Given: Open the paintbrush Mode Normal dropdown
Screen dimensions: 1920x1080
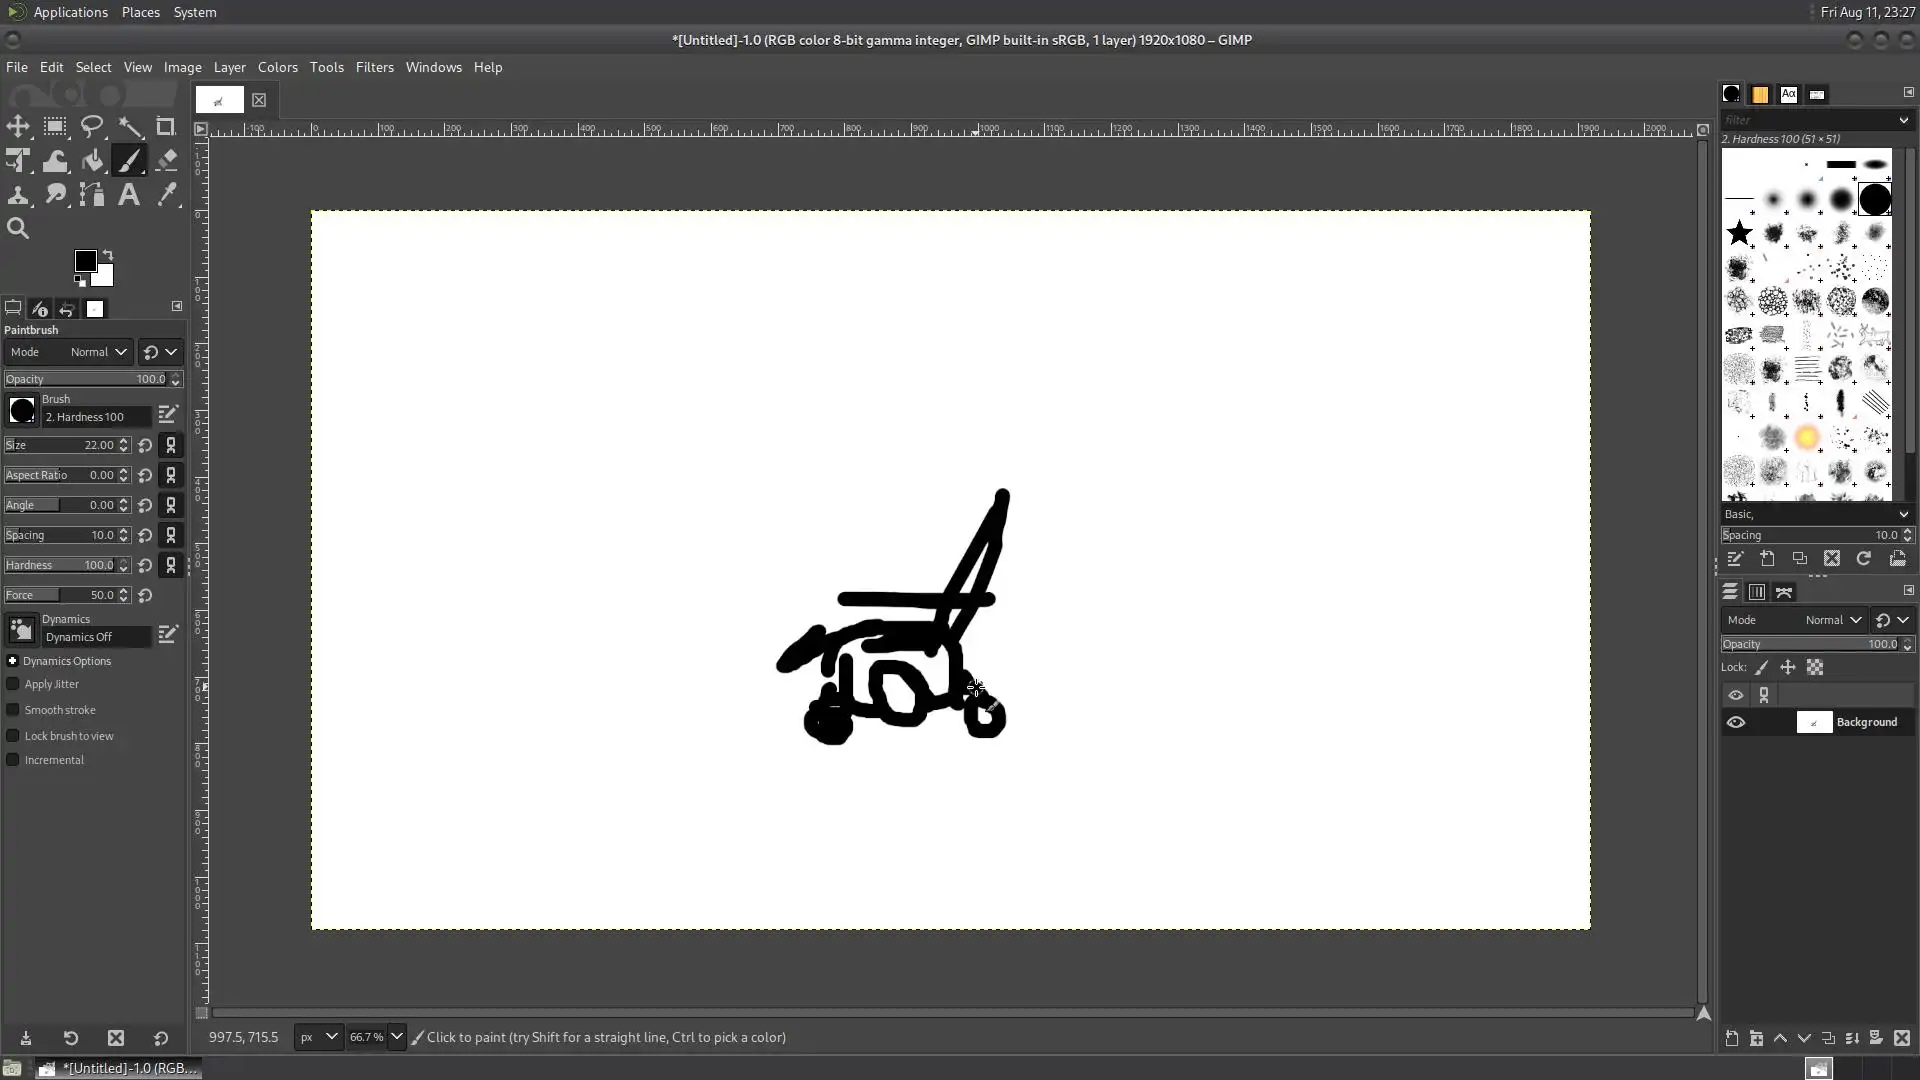Looking at the screenshot, I should [x=98, y=352].
